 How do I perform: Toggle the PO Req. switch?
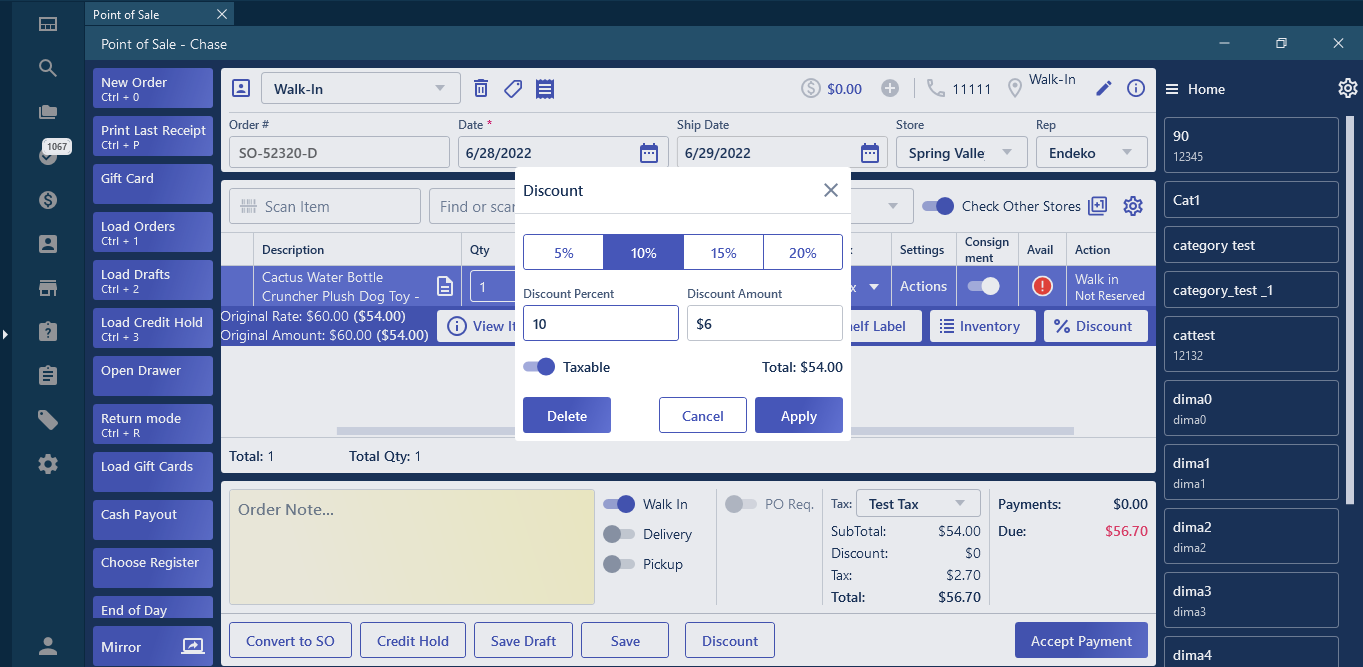click(741, 504)
